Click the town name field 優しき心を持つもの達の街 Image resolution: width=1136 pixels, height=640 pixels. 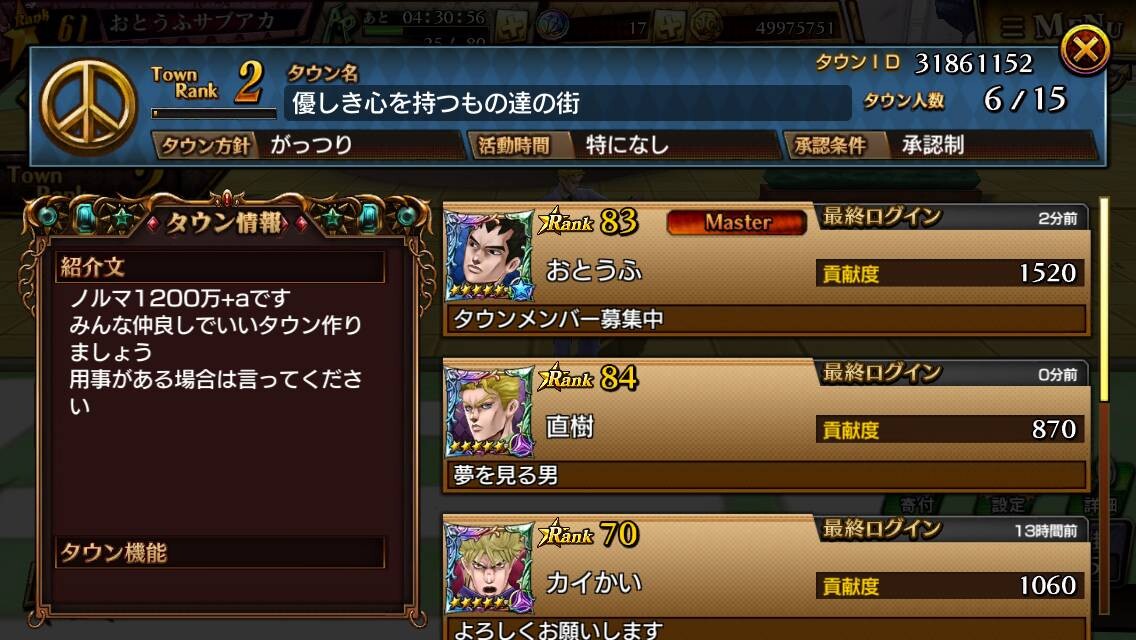[x=568, y=103]
